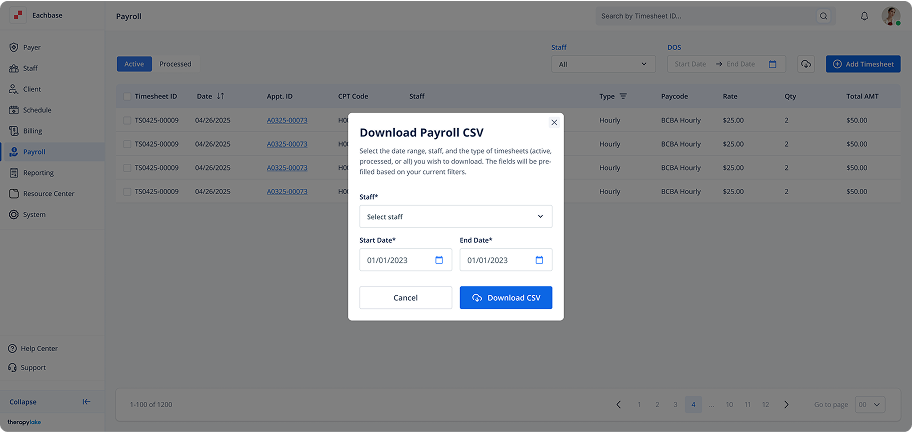The height and width of the screenshot is (432, 912).
Task: Toggle the select-all checkbox in table header
Action: pos(126,96)
